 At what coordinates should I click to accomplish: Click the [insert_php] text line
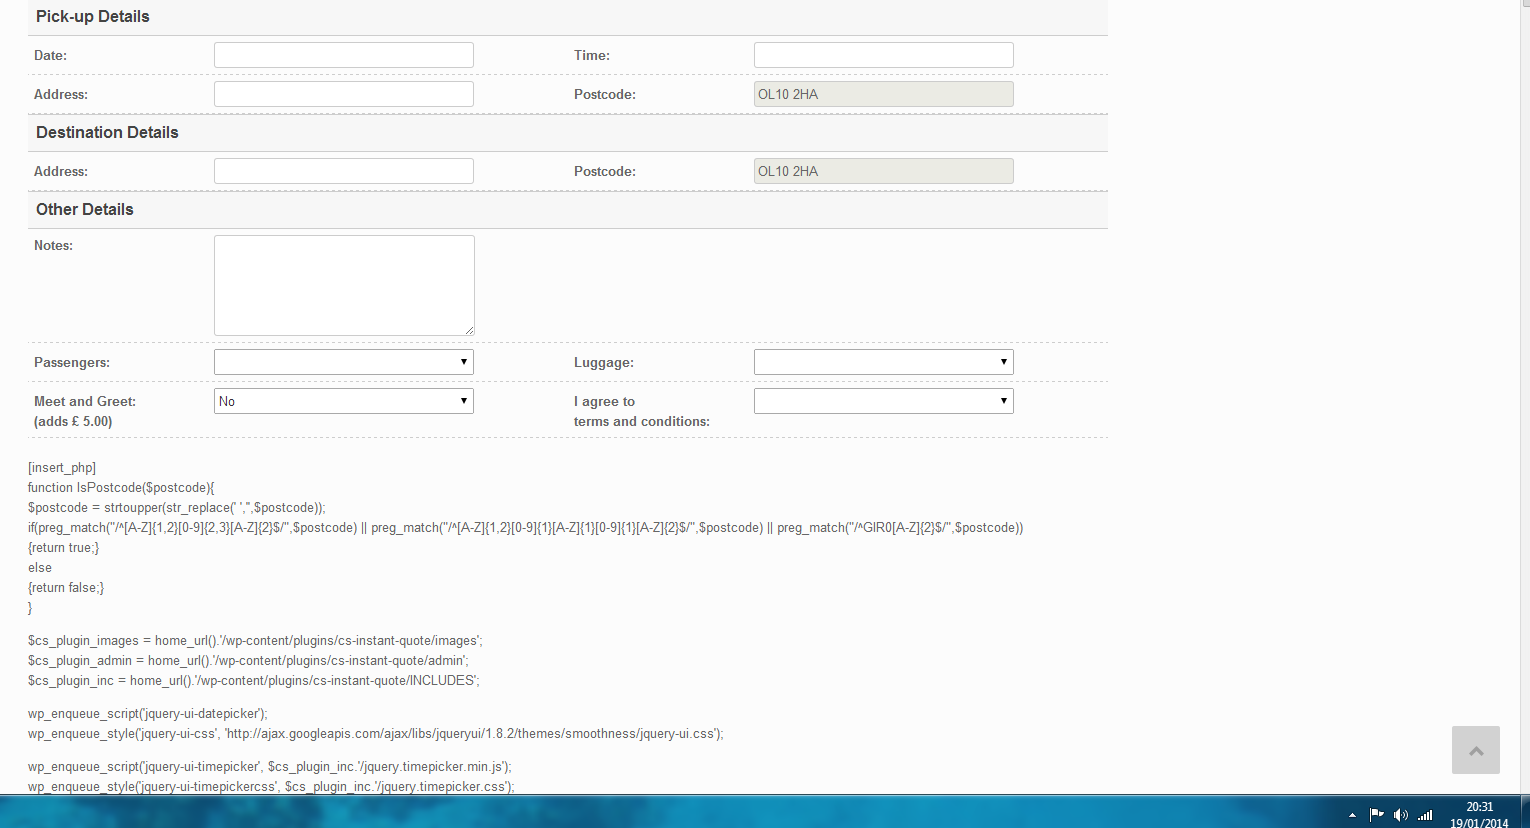pos(62,468)
